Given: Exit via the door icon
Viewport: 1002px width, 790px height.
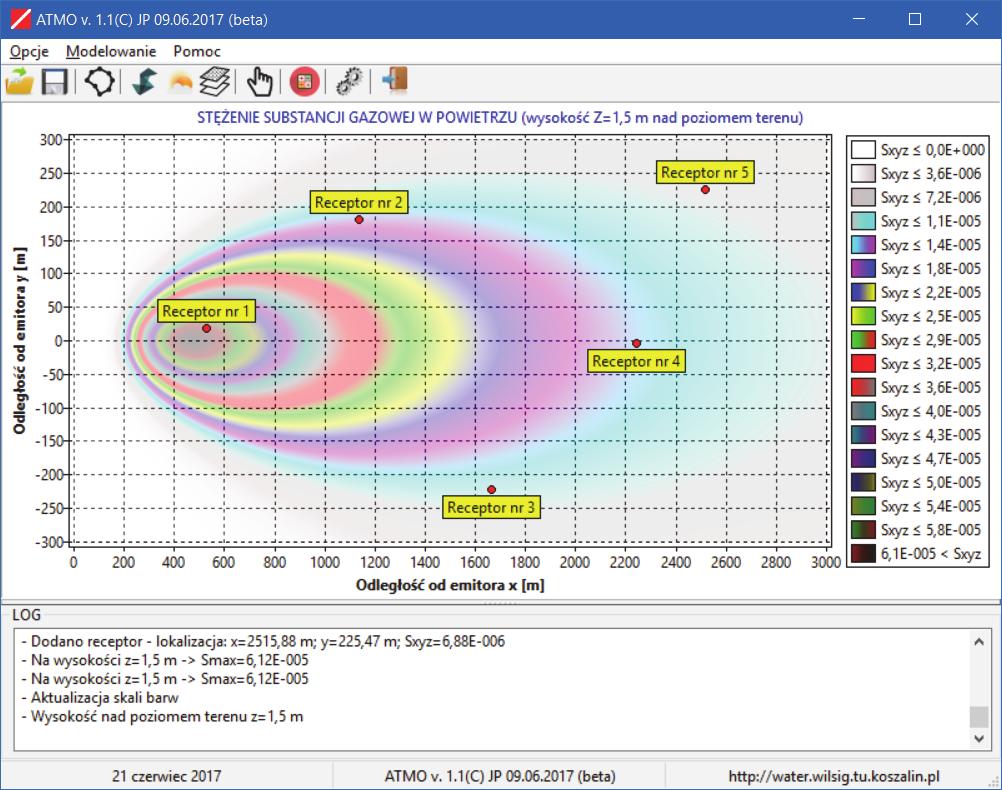Looking at the screenshot, I should coord(396,81).
